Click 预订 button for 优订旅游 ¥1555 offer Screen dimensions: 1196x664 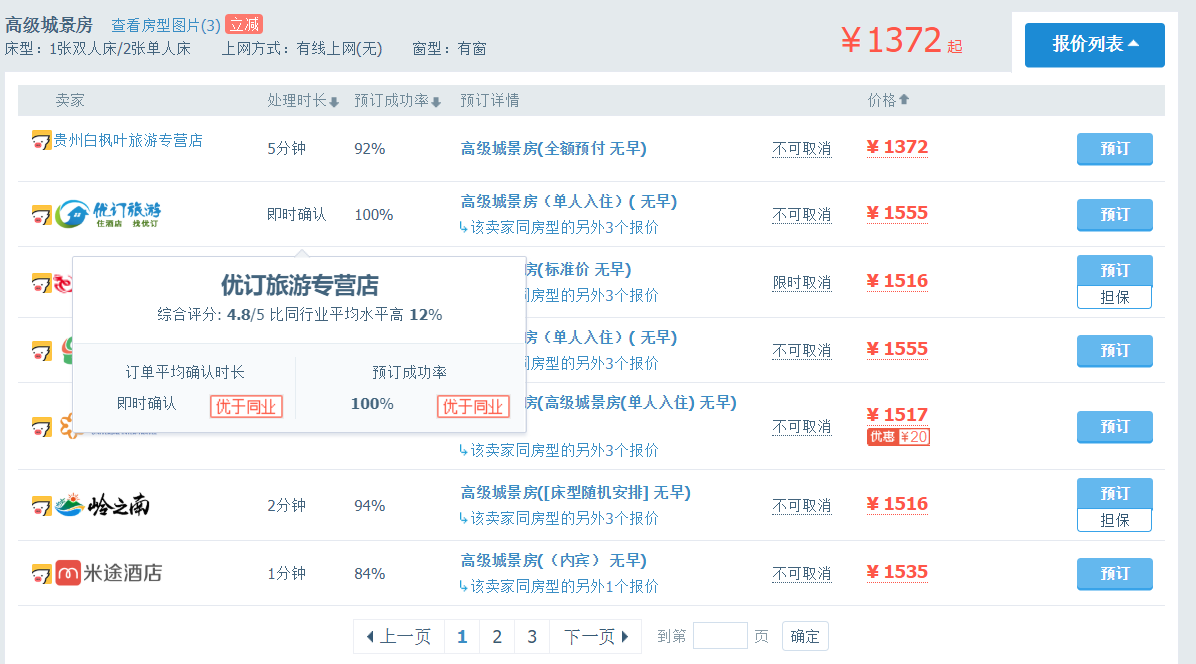(x=1114, y=214)
